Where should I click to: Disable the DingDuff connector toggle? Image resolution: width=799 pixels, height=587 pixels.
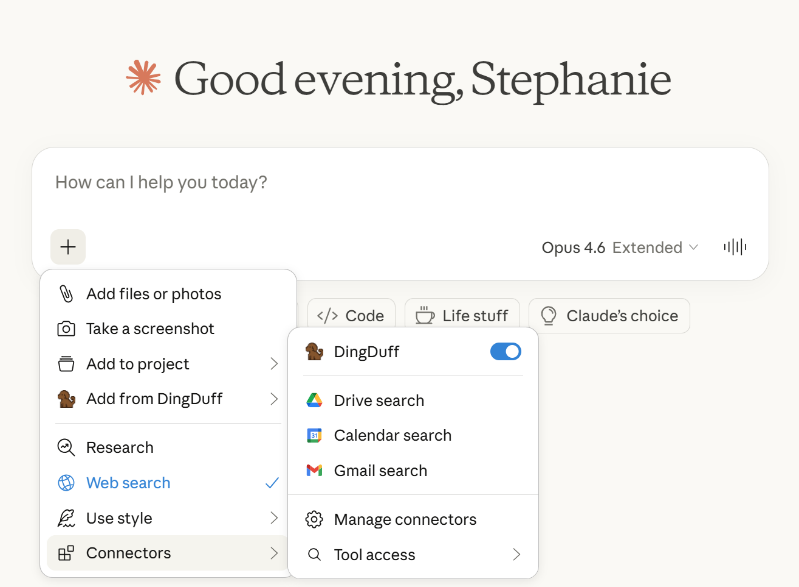(505, 351)
